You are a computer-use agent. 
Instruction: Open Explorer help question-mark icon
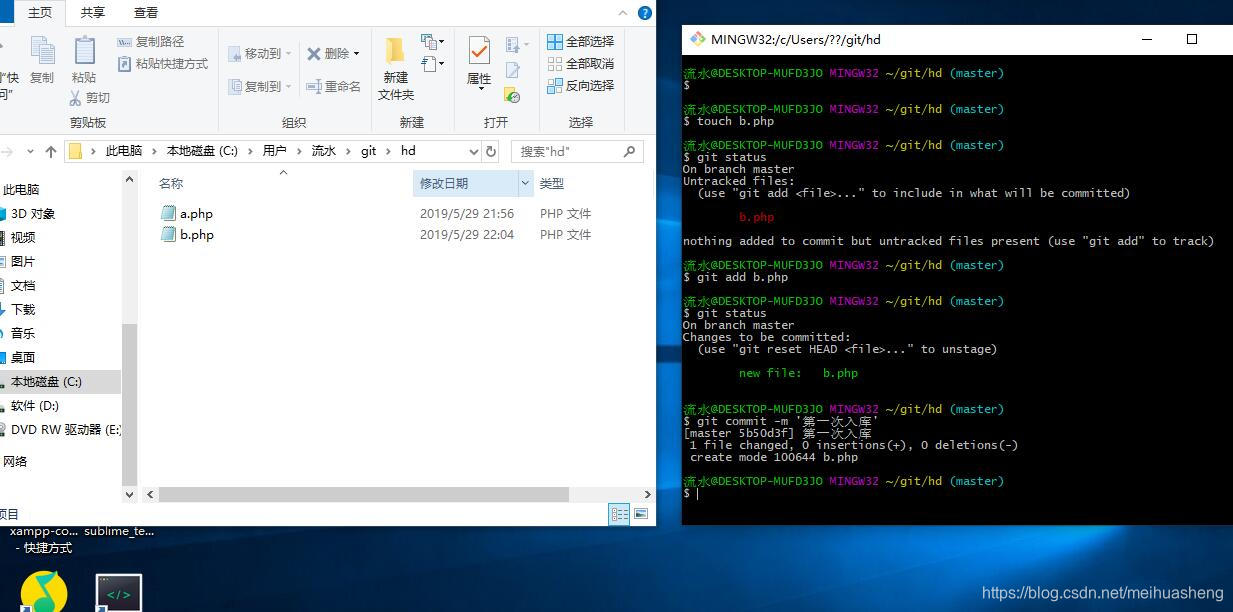(645, 13)
